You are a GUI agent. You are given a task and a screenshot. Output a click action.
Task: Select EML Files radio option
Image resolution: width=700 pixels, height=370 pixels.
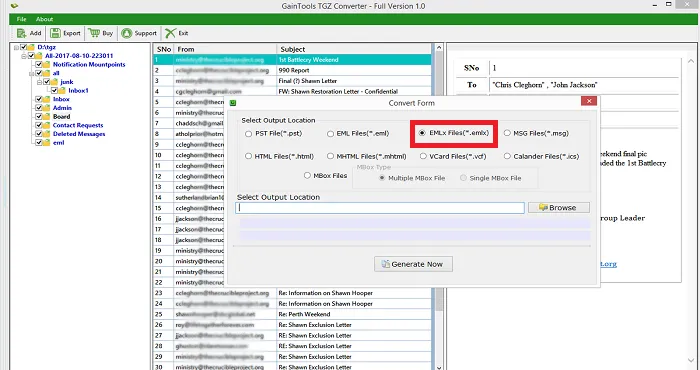(330, 134)
